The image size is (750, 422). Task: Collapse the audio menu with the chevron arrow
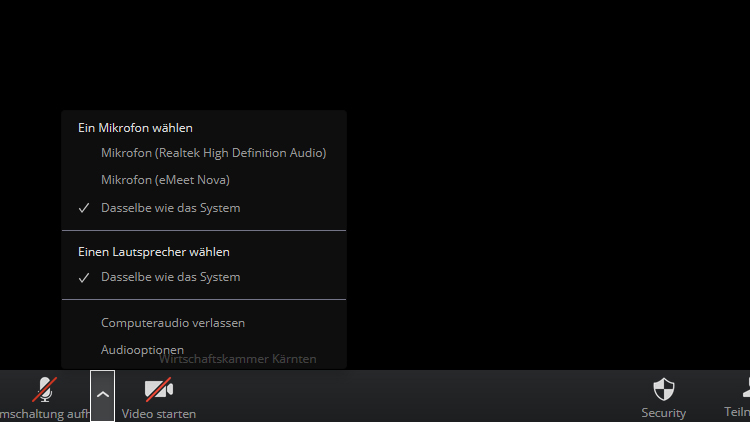pyautogui.click(x=102, y=395)
